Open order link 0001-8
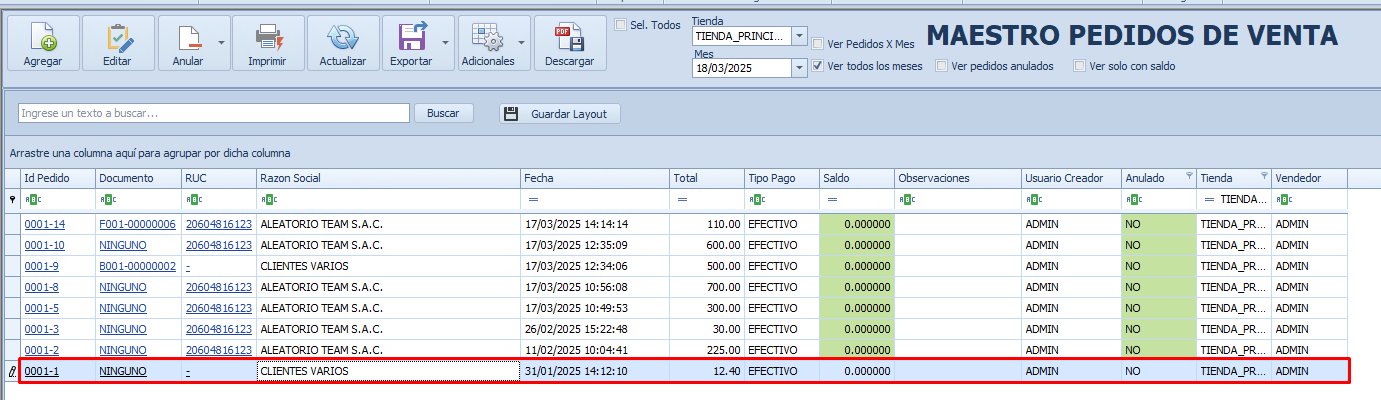 pyautogui.click(x=42, y=287)
